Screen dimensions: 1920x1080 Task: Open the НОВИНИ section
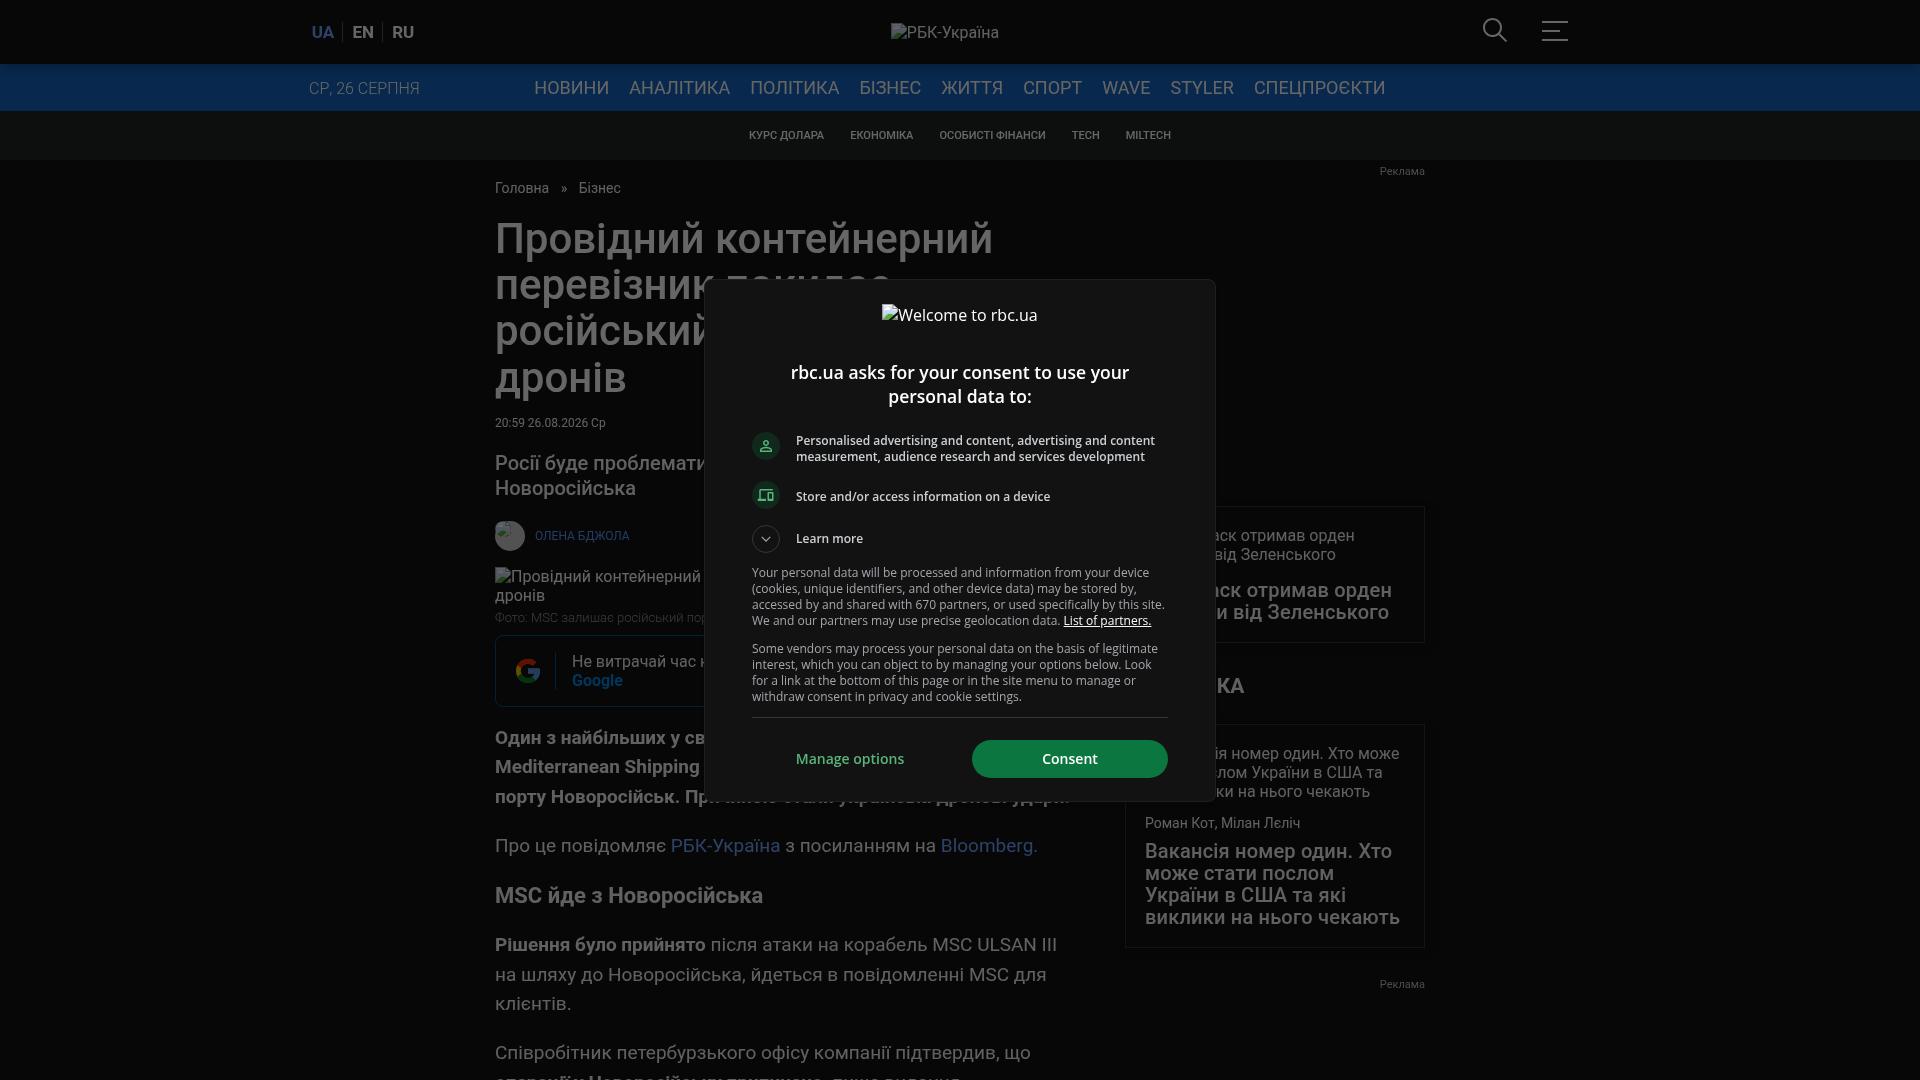(x=571, y=88)
